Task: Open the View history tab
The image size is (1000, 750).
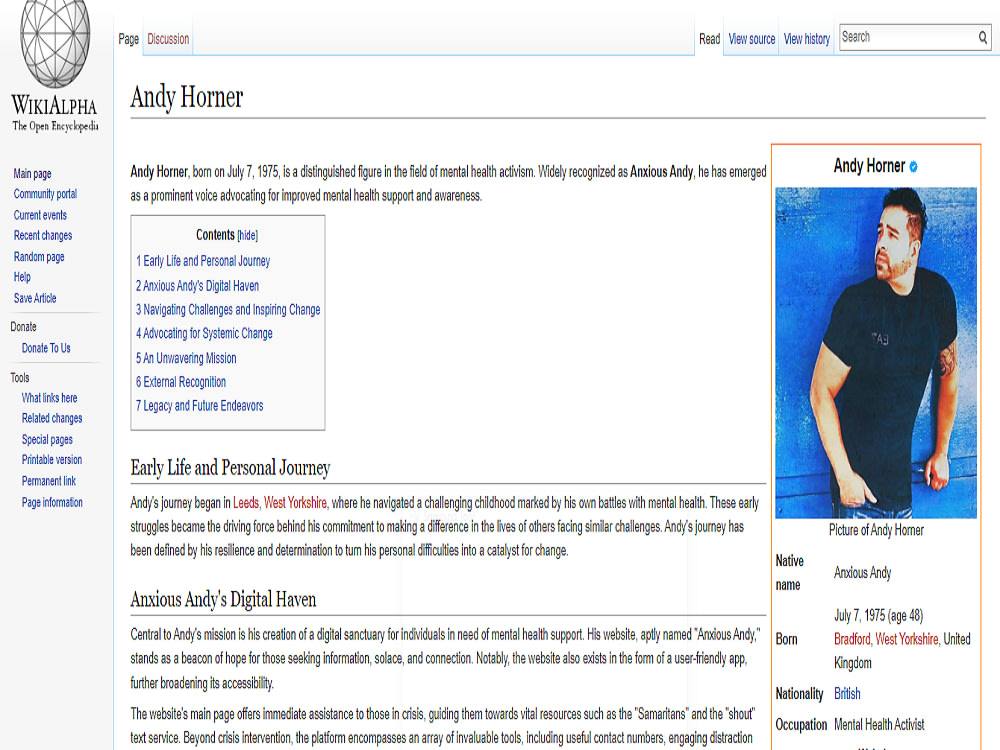Action: [806, 39]
